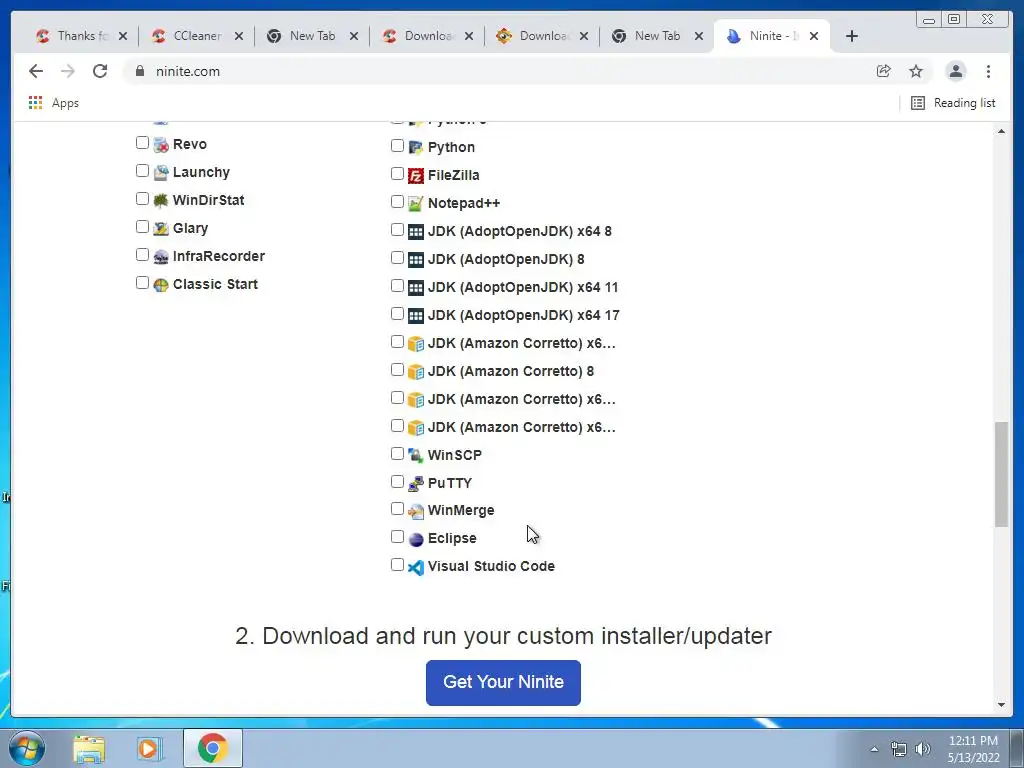Click the JDK Amazon Corretto 8 icon
Image resolution: width=1024 pixels, height=768 pixels.
(415, 372)
